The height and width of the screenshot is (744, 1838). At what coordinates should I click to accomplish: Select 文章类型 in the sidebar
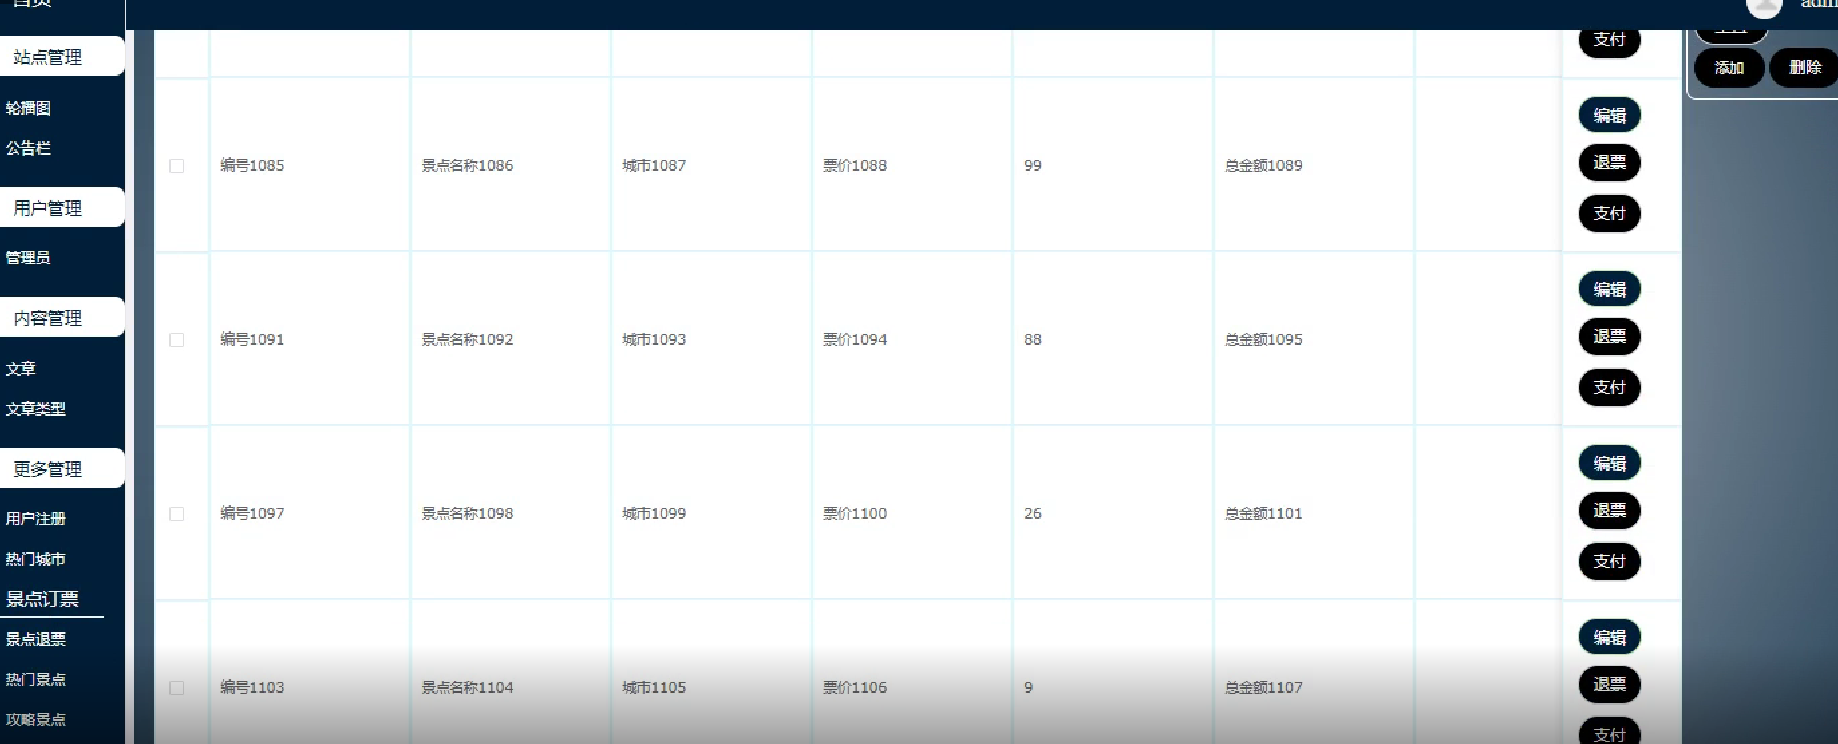(x=35, y=409)
